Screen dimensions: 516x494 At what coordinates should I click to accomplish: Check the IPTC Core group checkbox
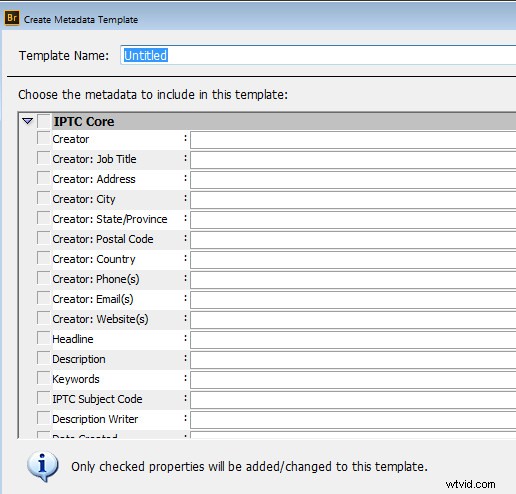coord(44,121)
